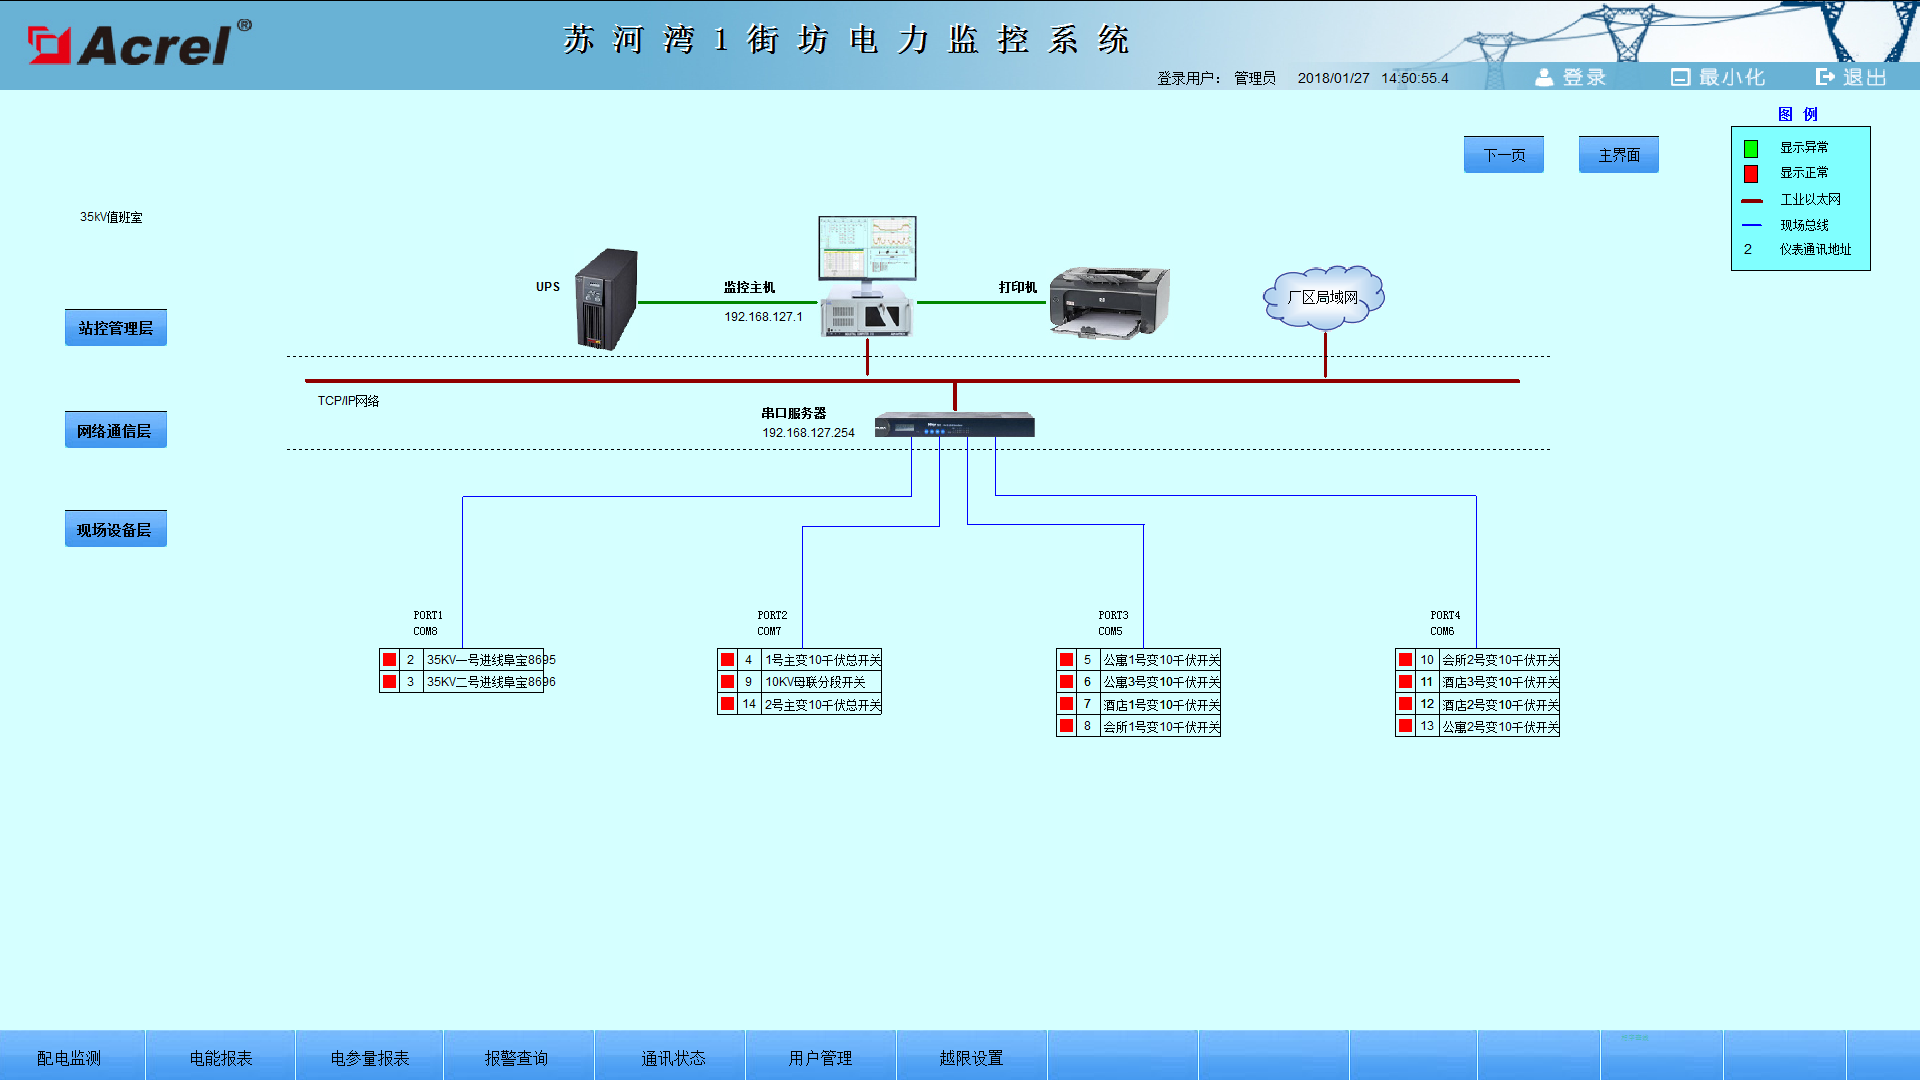Open the 用户管理 tab

point(820,1057)
